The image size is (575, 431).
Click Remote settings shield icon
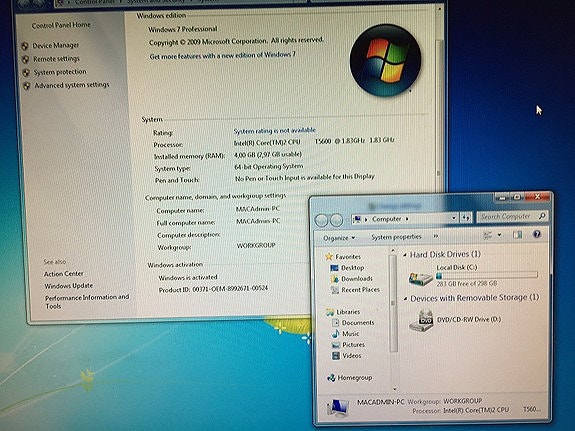click(x=25, y=59)
